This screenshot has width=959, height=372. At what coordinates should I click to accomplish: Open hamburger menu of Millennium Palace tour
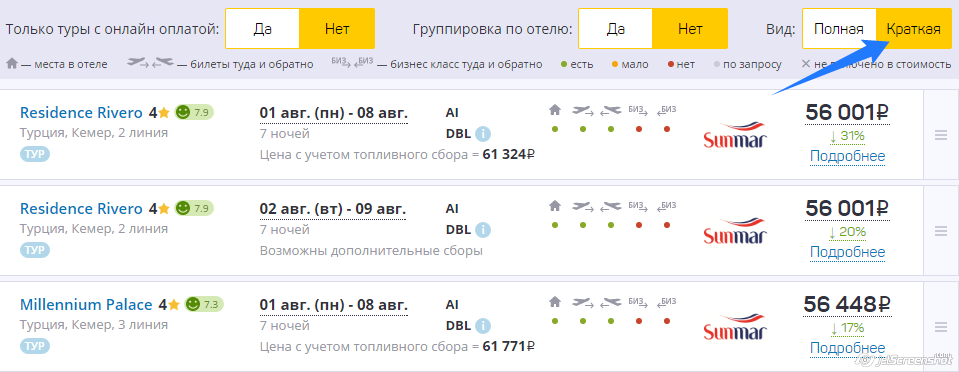941,327
